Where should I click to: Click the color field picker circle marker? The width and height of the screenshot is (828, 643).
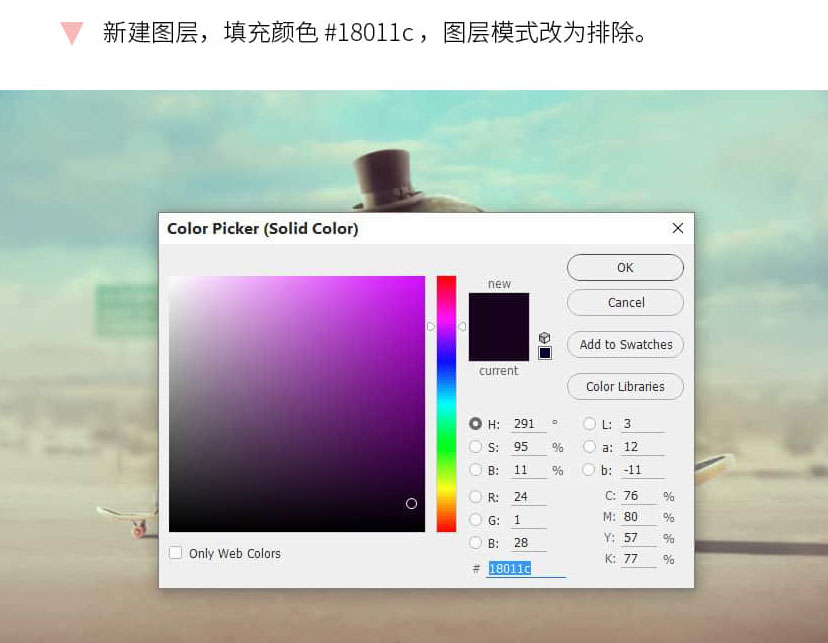click(x=411, y=504)
